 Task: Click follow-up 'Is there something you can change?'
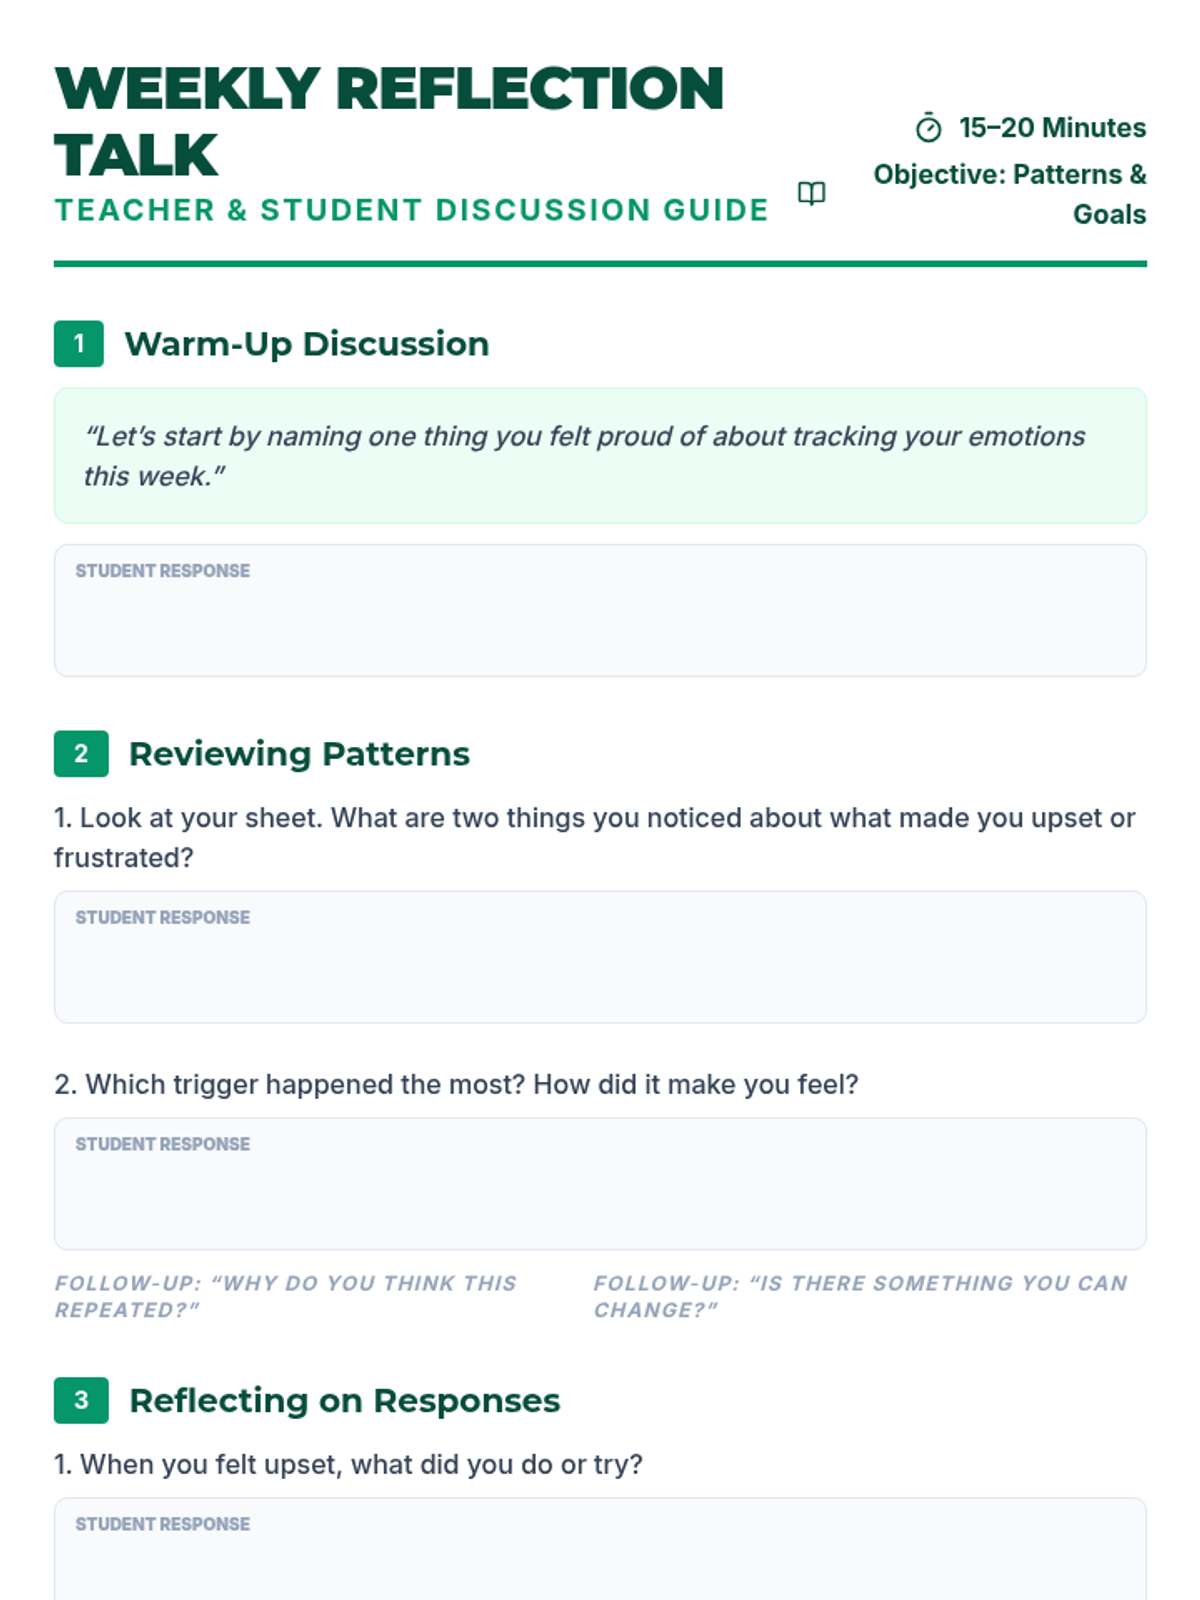pos(861,1296)
